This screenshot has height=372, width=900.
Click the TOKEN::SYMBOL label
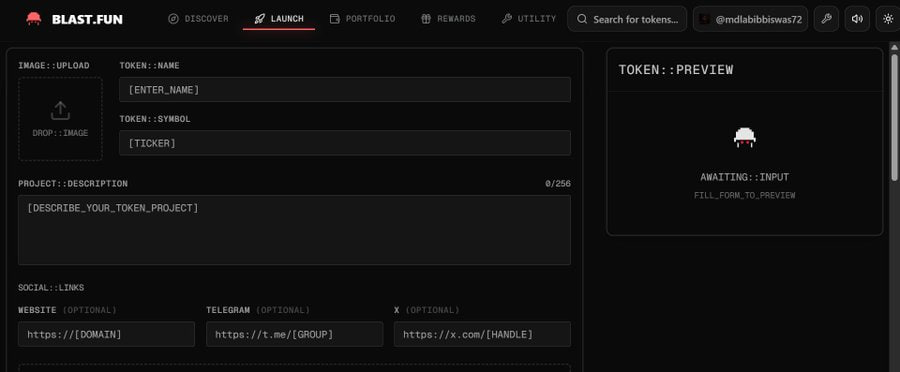[155, 119]
